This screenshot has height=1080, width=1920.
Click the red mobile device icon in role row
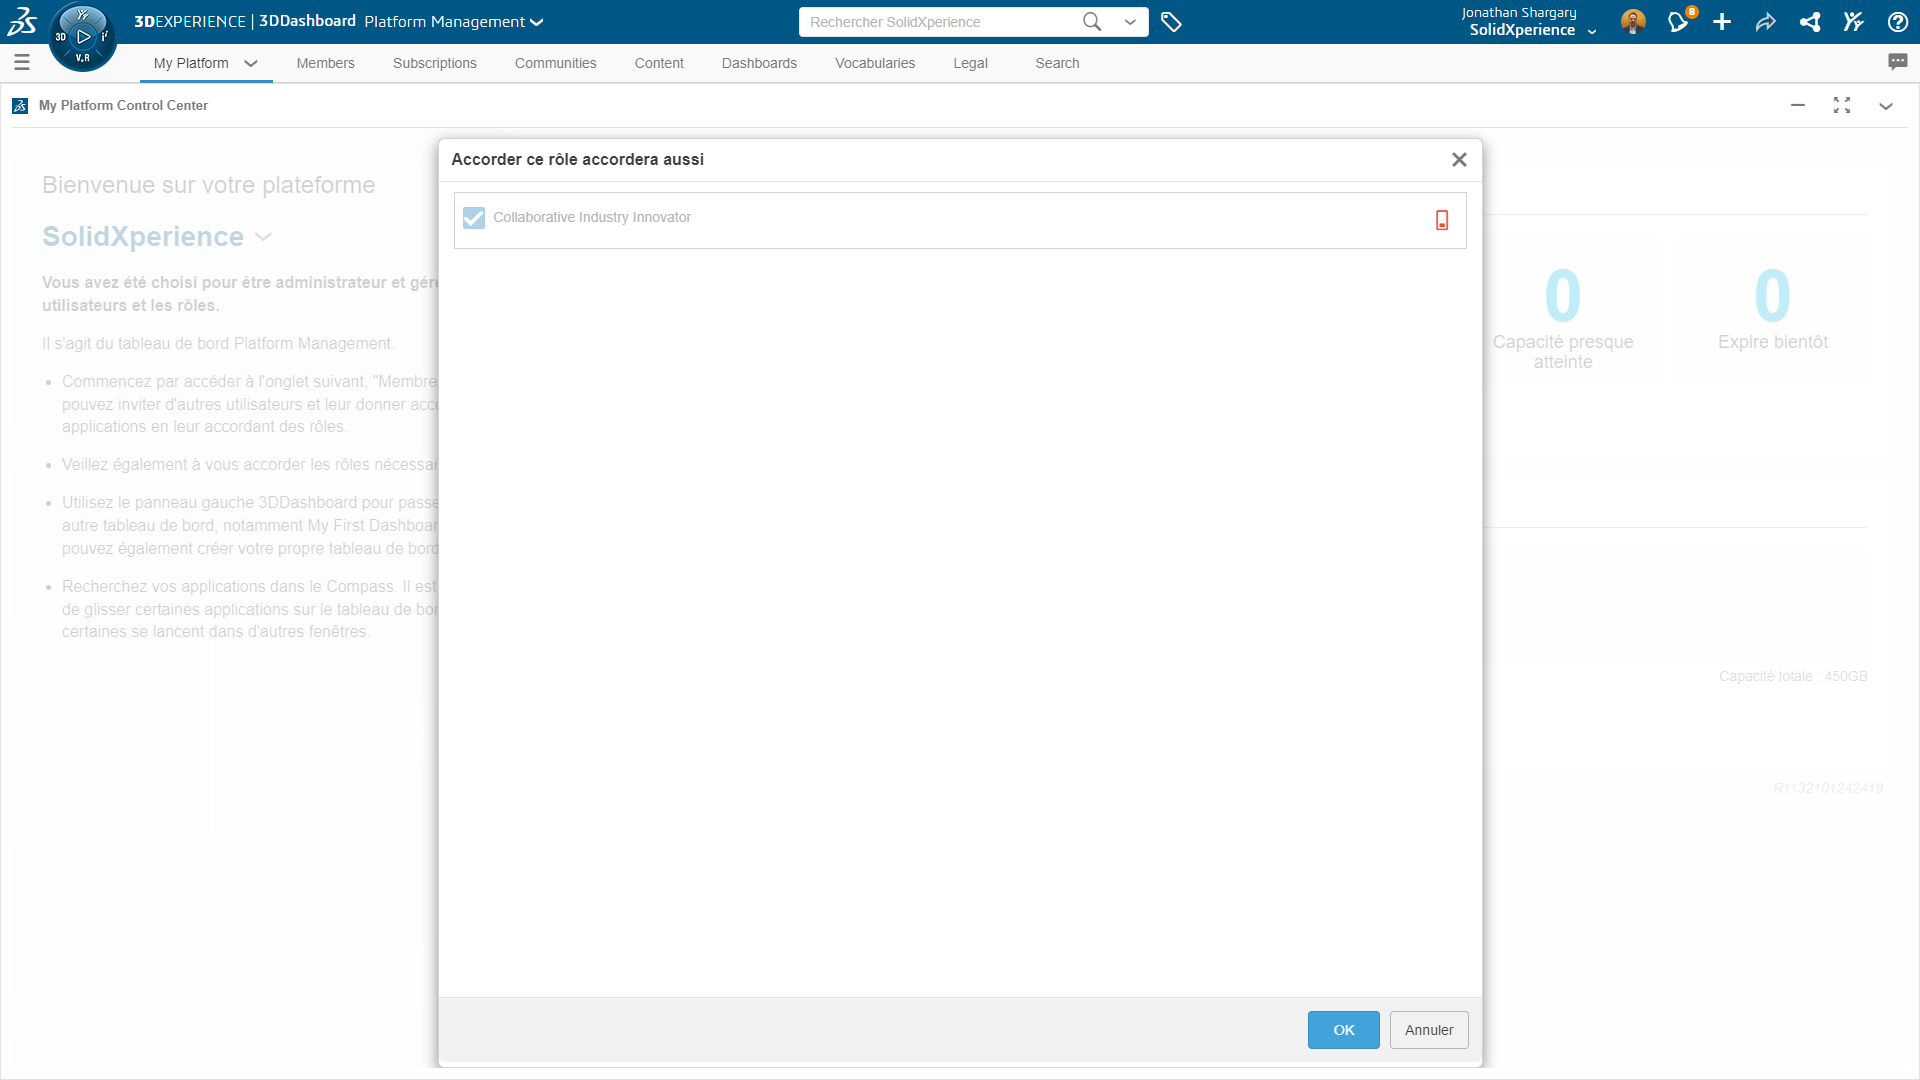[x=1442, y=220]
